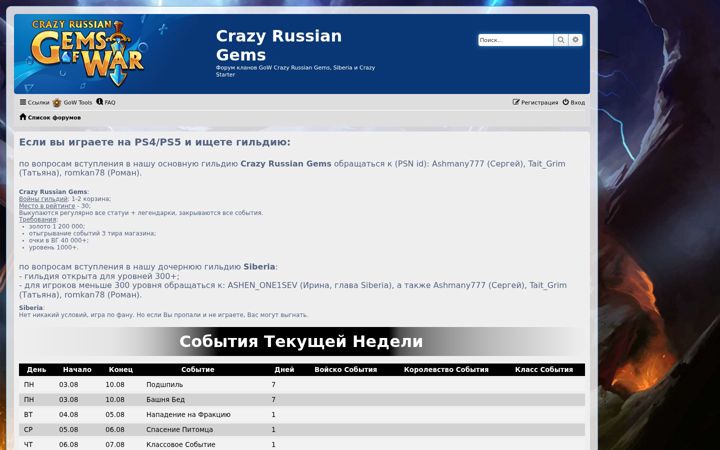Screen dimensions: 720x450
Task: Click the forum subtitle under site title
Action: [296, 71]
